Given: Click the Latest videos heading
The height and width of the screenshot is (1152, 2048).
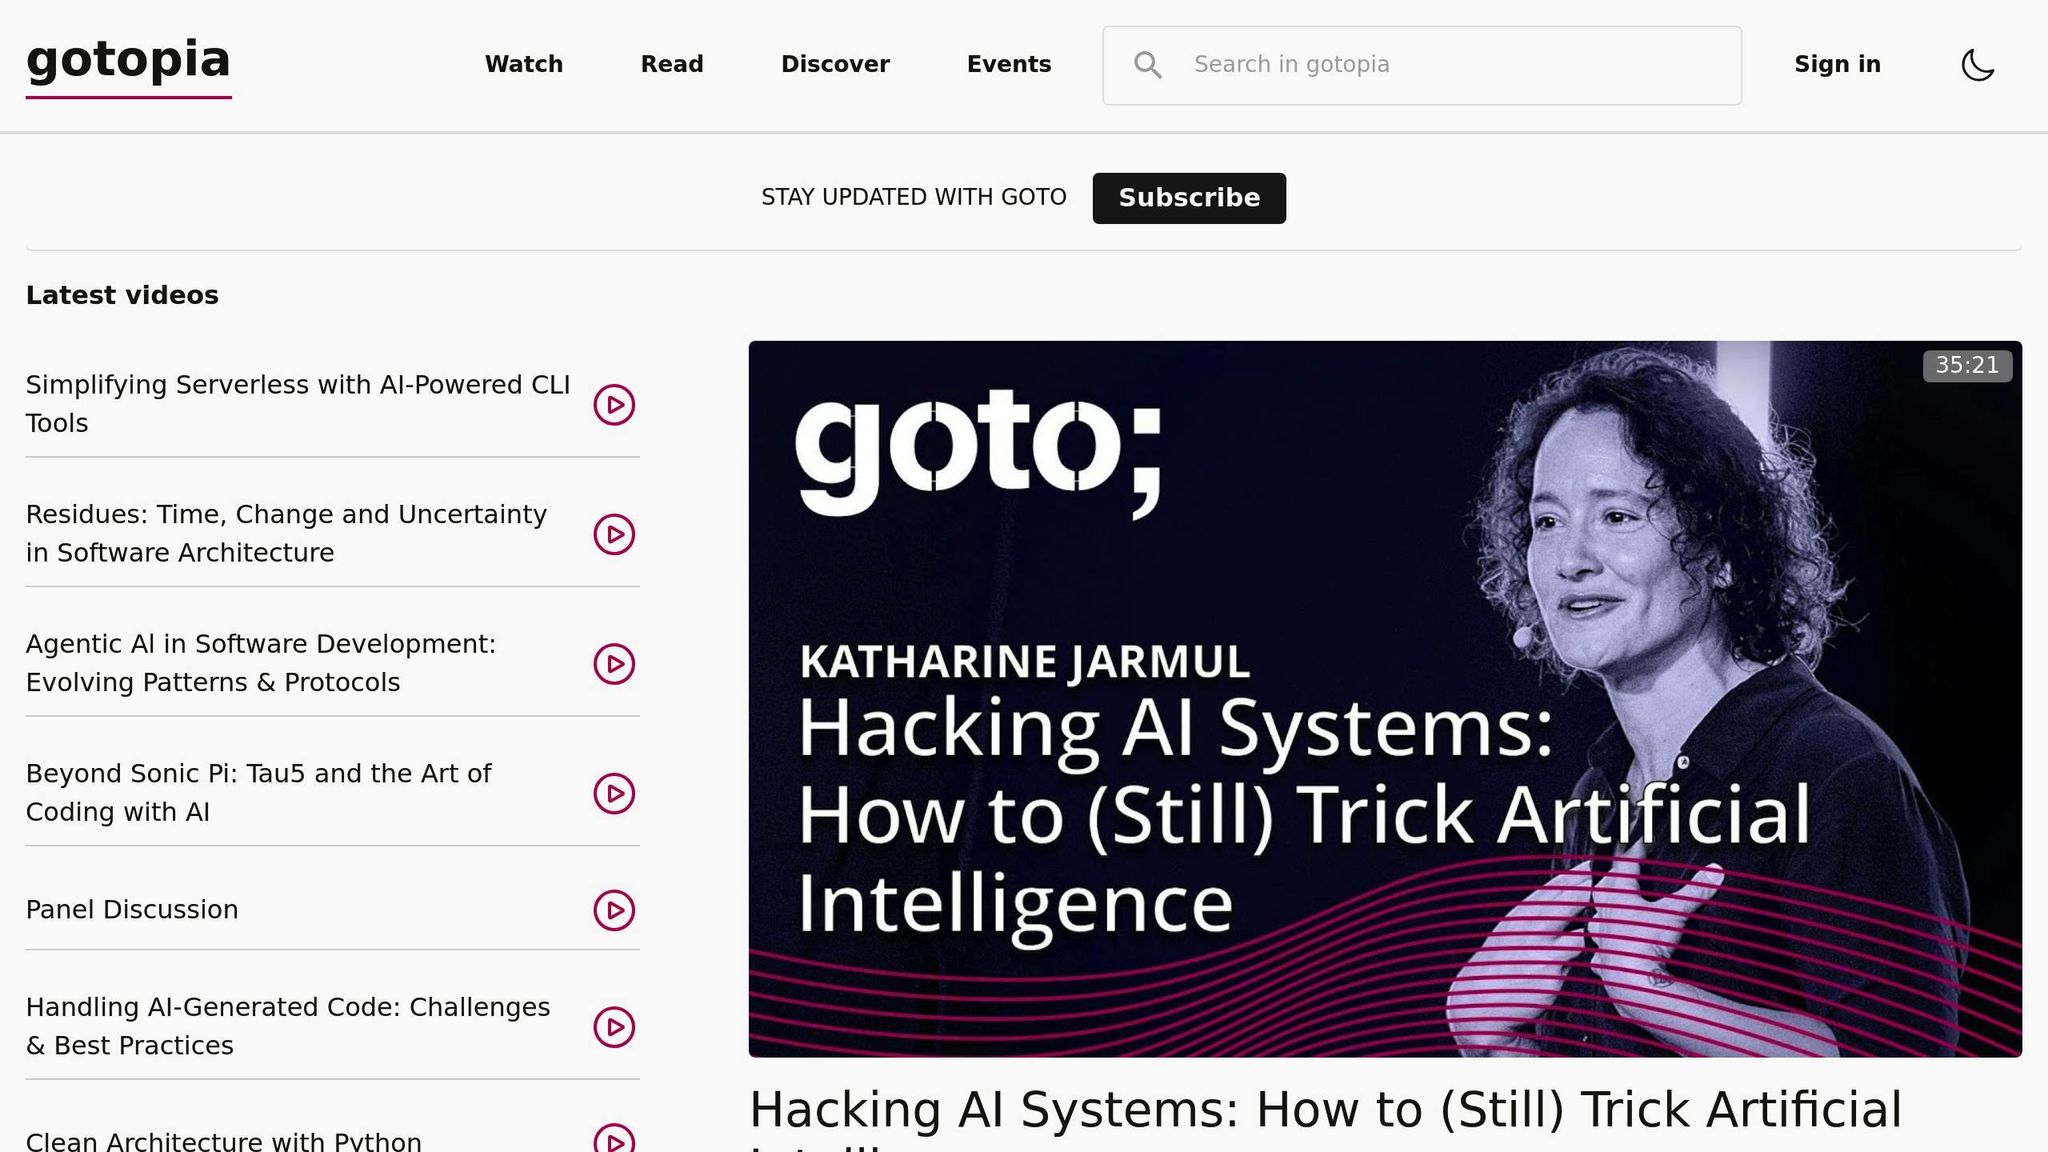Looking at the screenshot, I should click(122, 295).
